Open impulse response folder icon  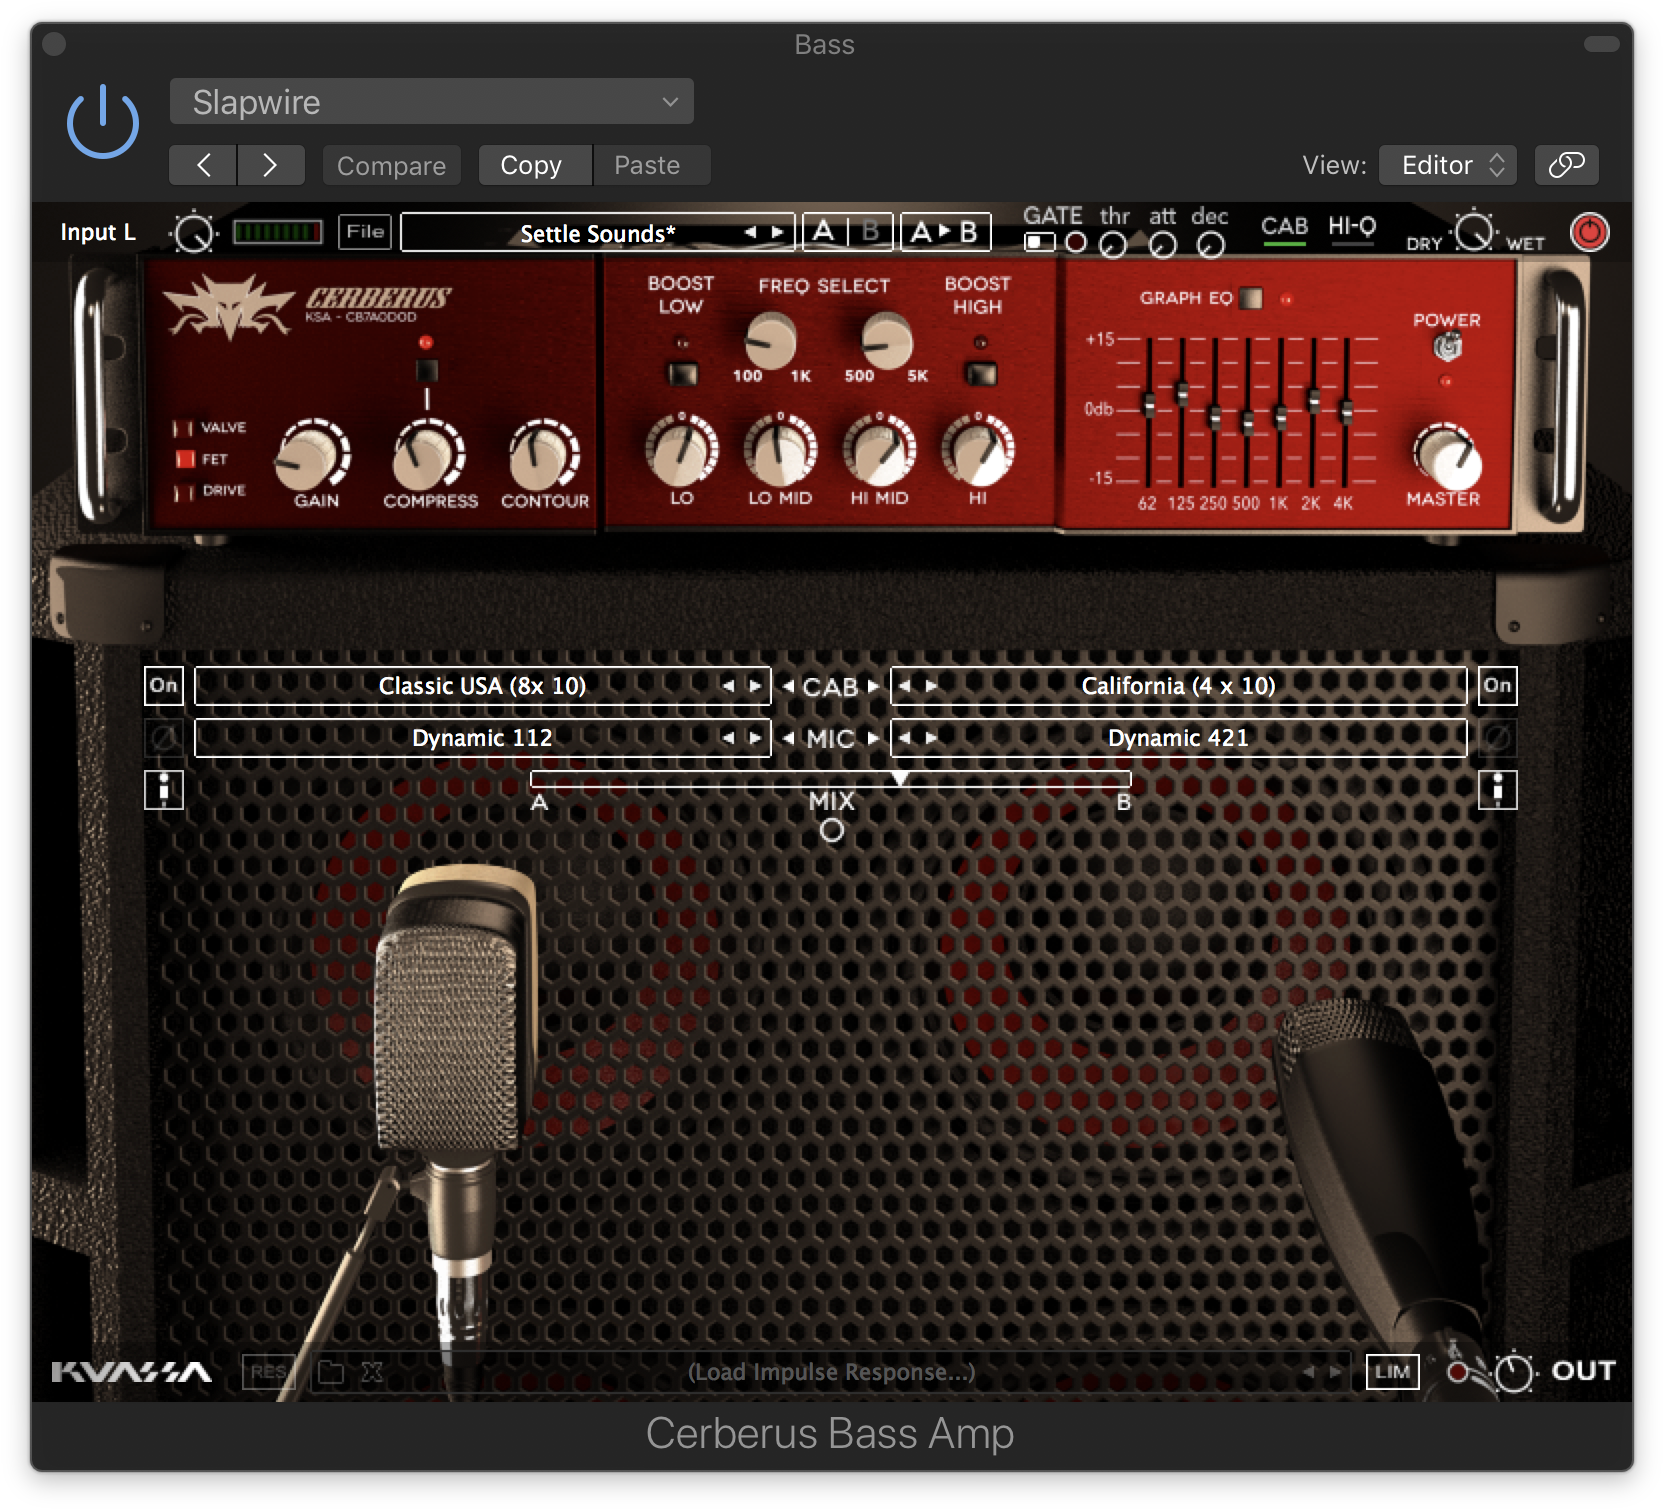pyautogui.click(x=330, y=1372)
